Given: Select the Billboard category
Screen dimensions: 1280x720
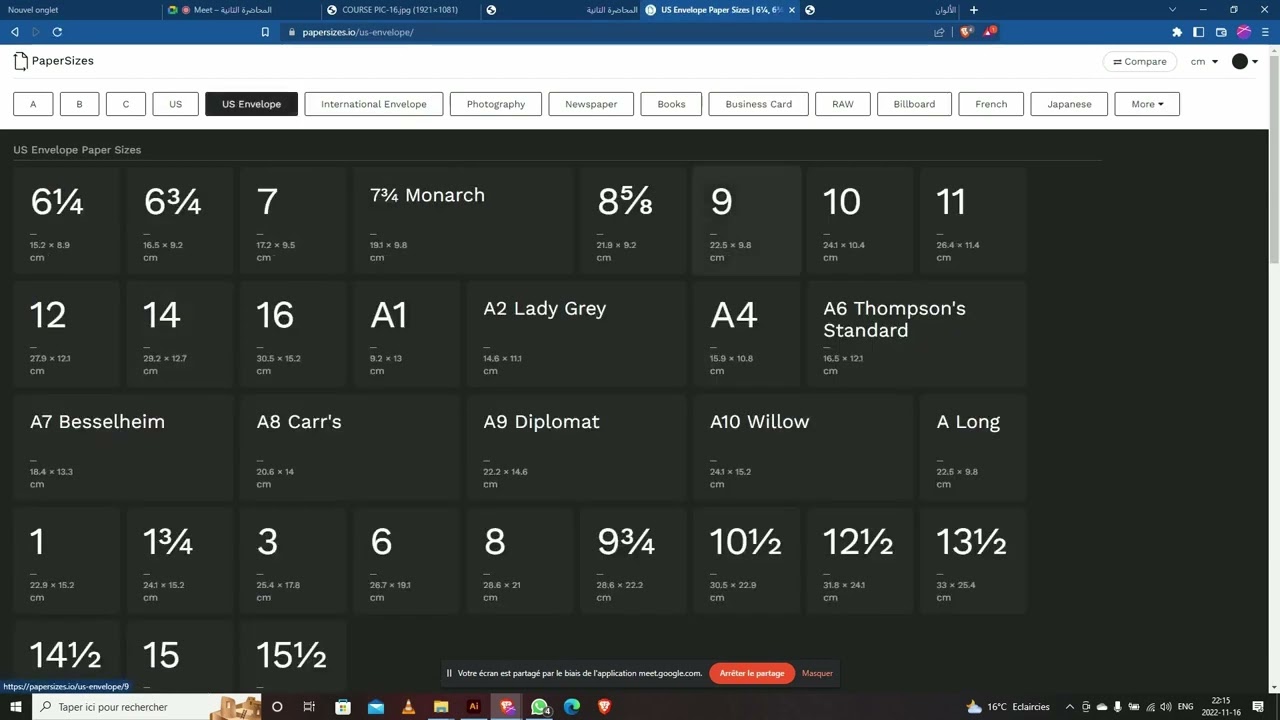Looking at the screenshot, I should (914, 104).
